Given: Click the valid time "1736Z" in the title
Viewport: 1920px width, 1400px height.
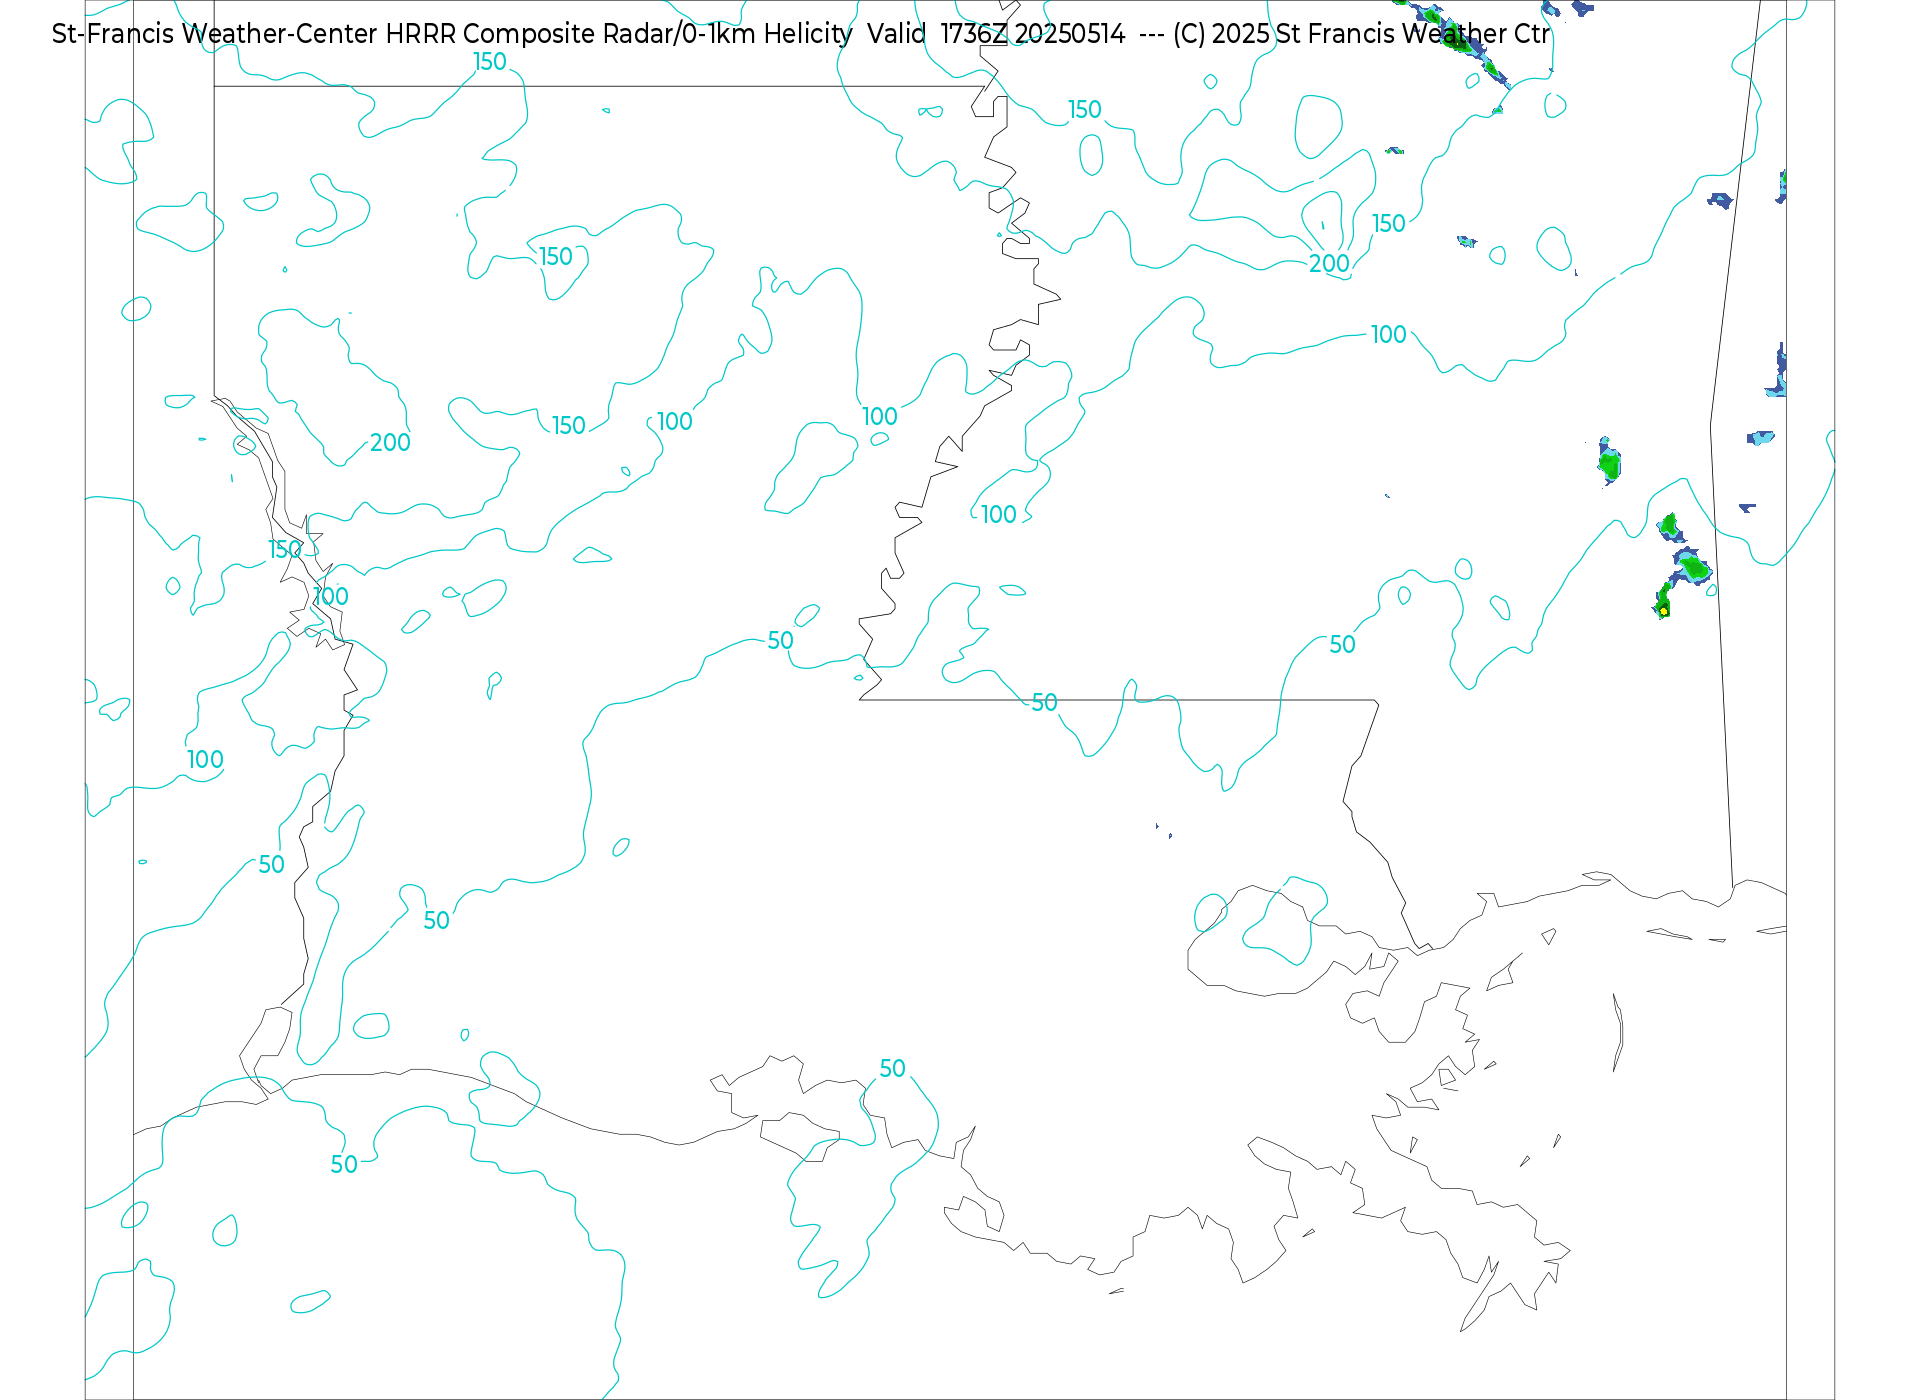Looking at the screenshot, I should [x=973, y=34].
